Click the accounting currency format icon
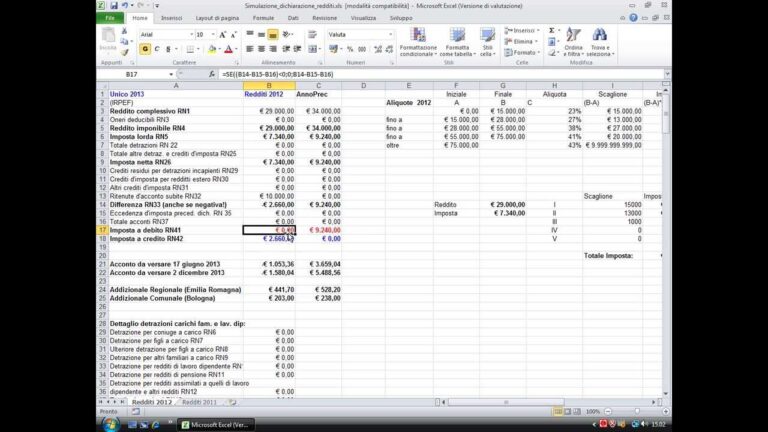Viewport: 768px width, 432px height. click(x=333, y=49)
